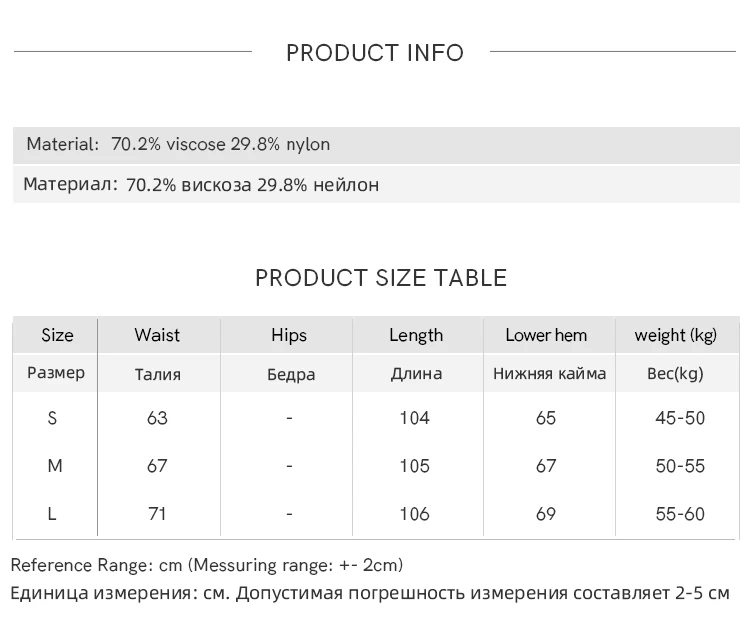
Task: Click the Russian Материал composition row
Action: point(201,185)
